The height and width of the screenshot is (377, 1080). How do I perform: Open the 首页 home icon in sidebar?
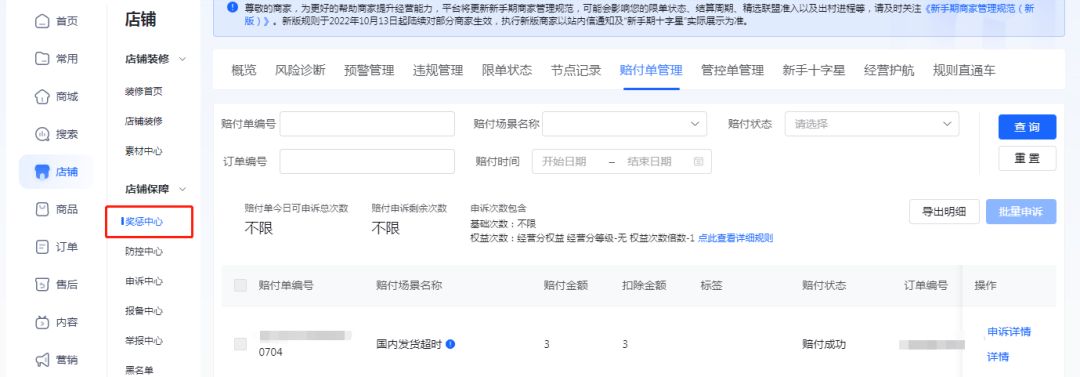coord(42,21)
